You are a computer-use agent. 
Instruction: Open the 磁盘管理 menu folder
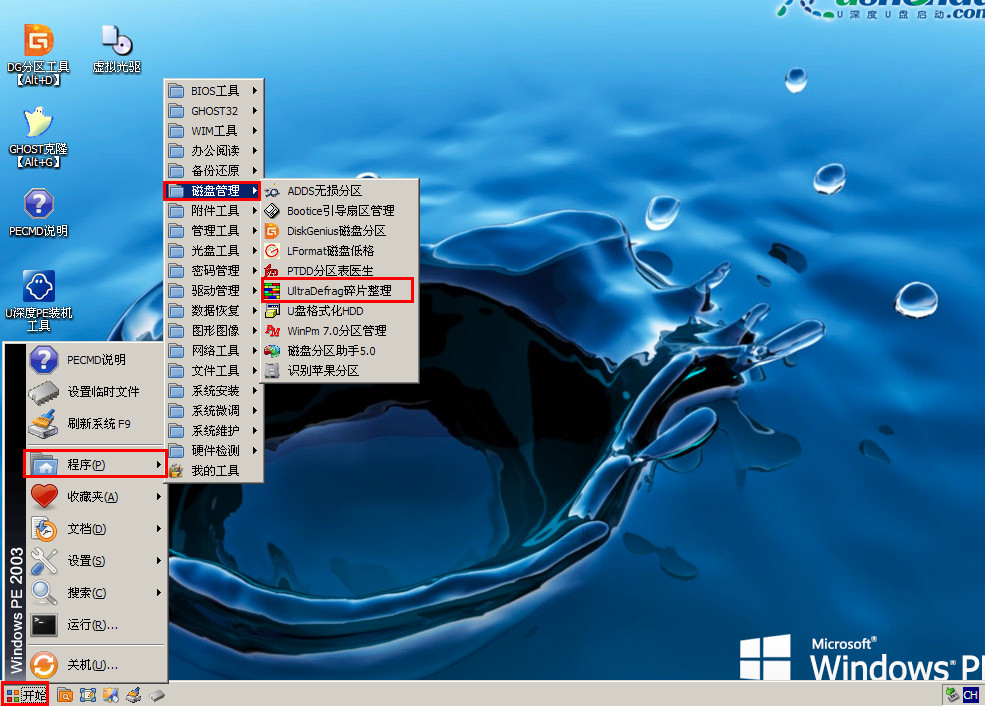pyautogui.click(x=213, y=191)
